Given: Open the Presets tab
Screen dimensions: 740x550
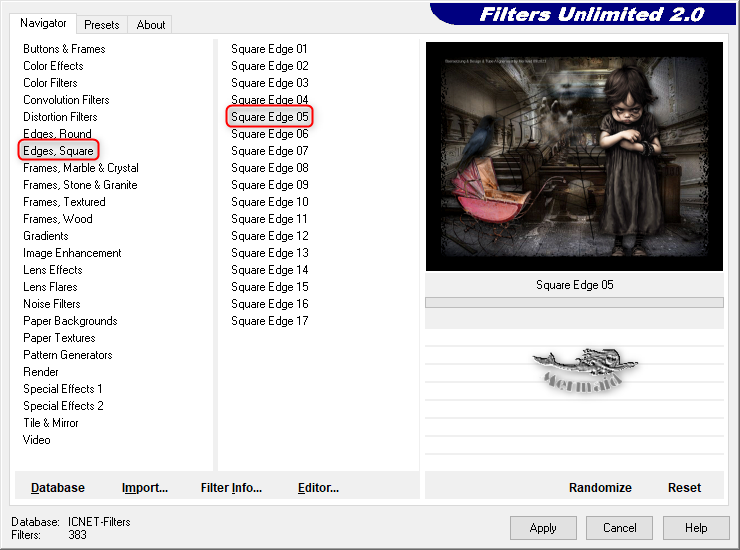Looking at the screenshot, I should click(x=101, y=25).
